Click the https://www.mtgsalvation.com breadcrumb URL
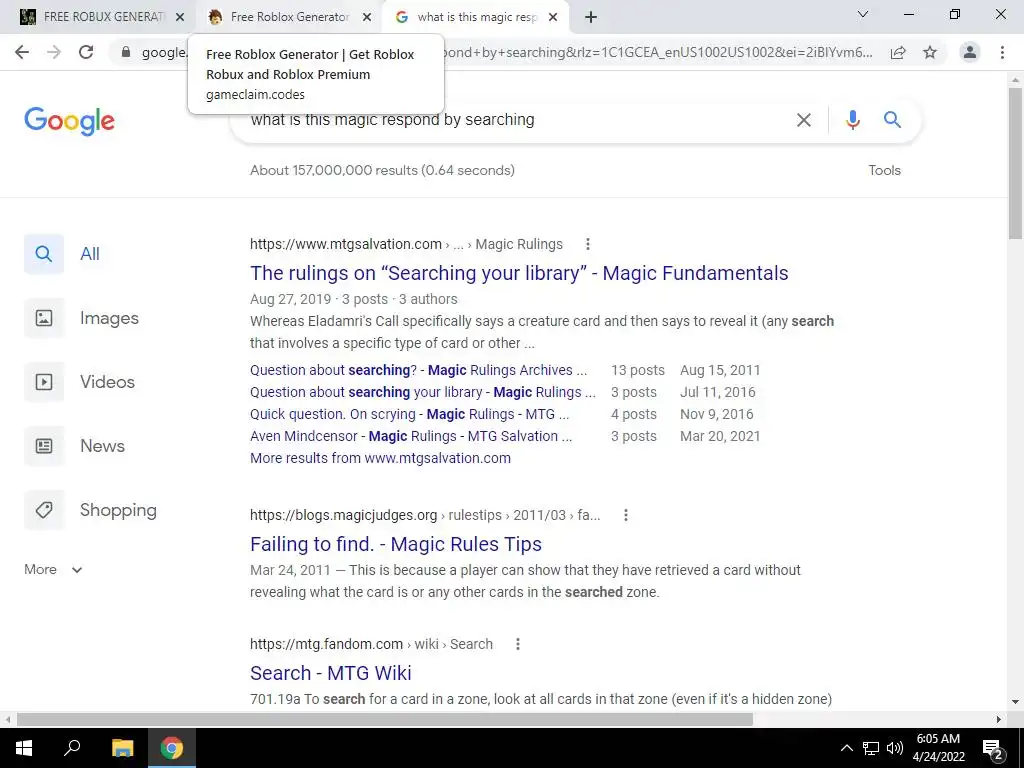The height and width of the screenshot is (768, 1024). pyautogui.click(x=346, y=244)
